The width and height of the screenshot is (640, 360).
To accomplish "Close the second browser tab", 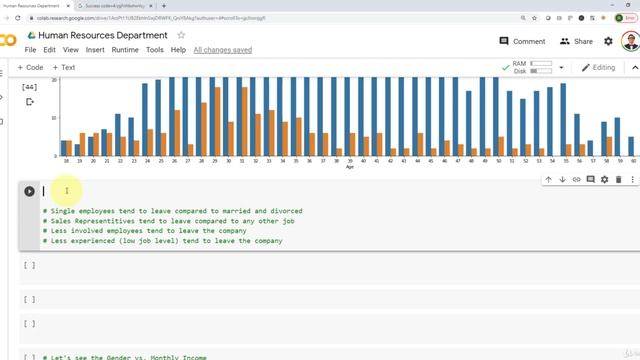I will click(x=151, y=6).
